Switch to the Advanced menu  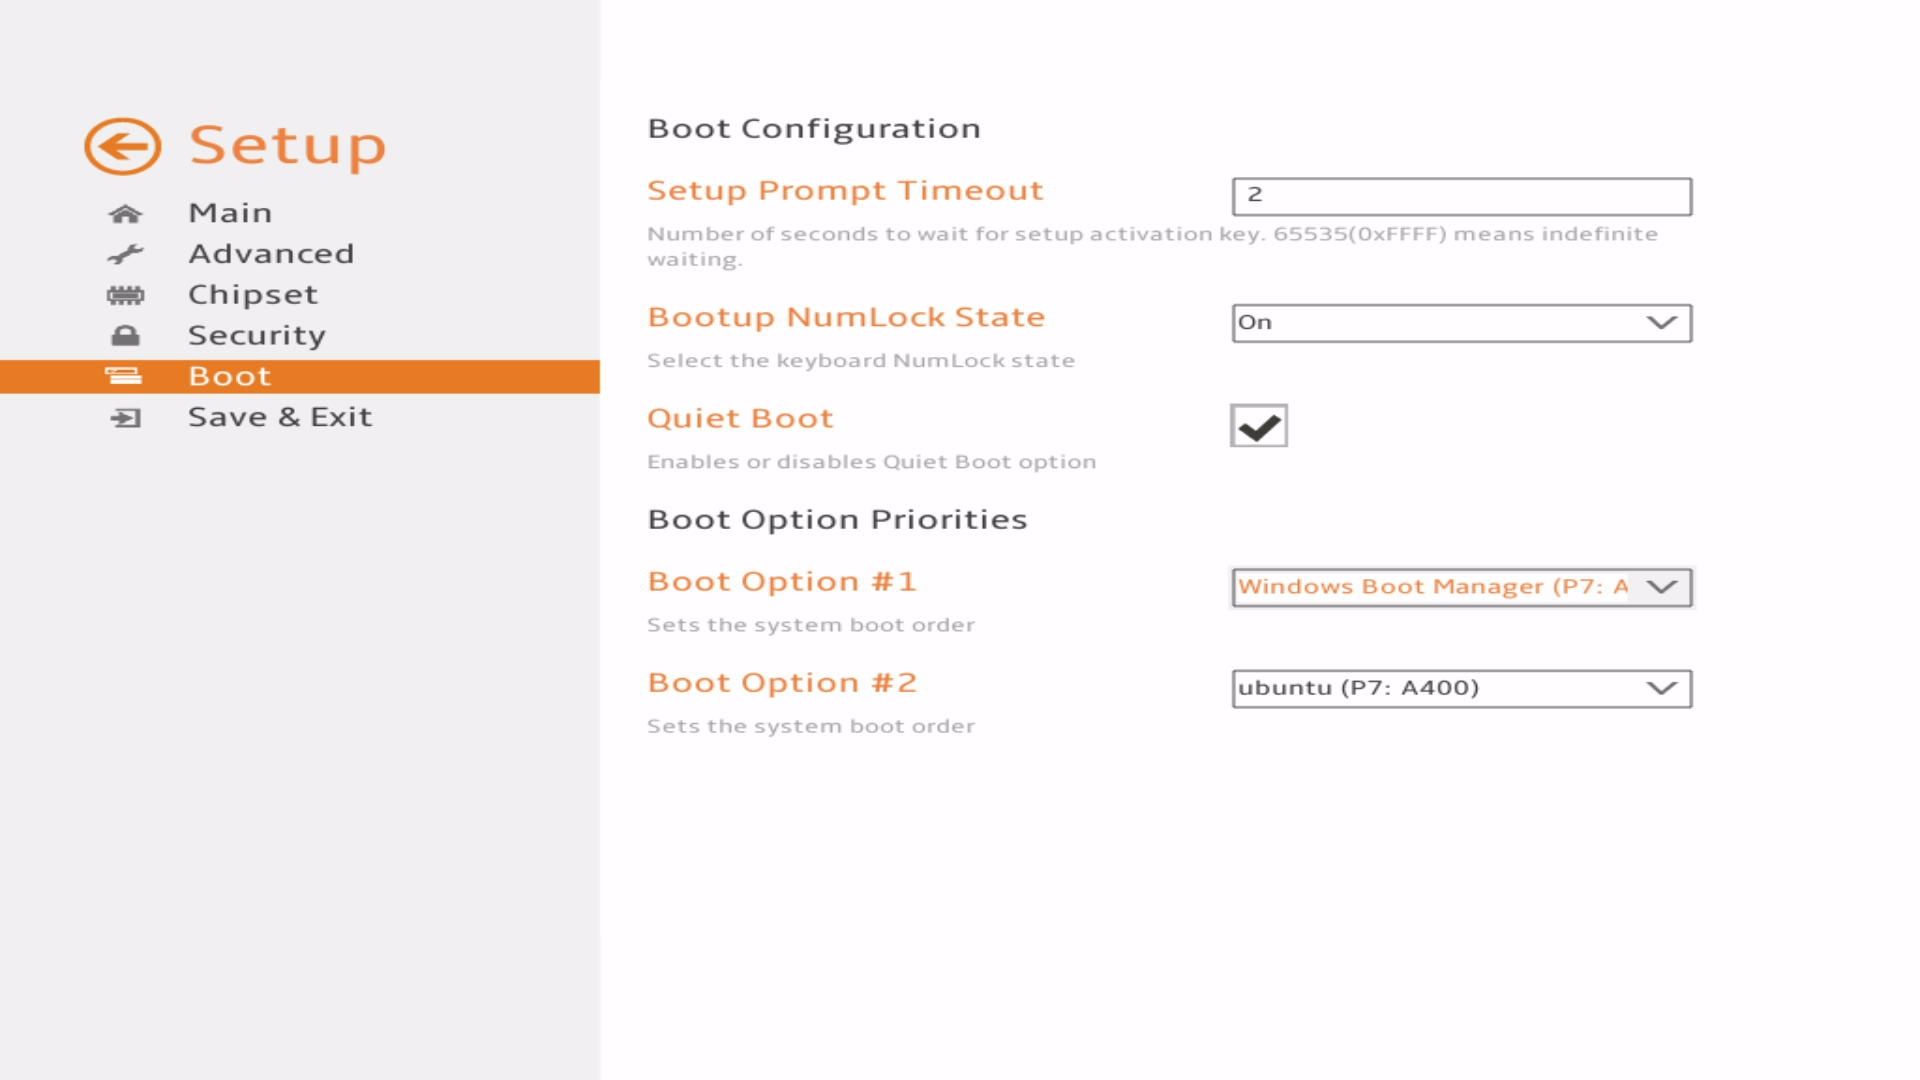pos(271,254)
